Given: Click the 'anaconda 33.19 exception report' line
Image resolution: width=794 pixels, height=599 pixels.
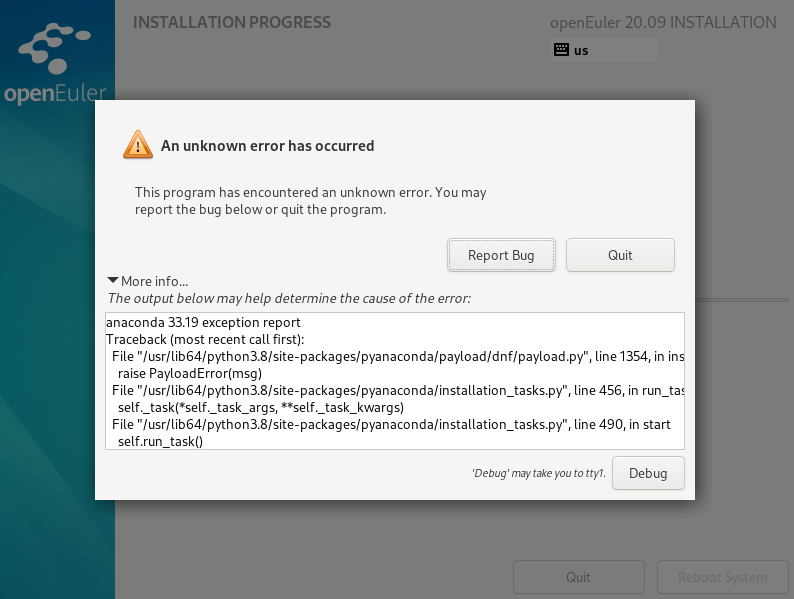Looking at the screenshot, I should [x=203, y=323].
